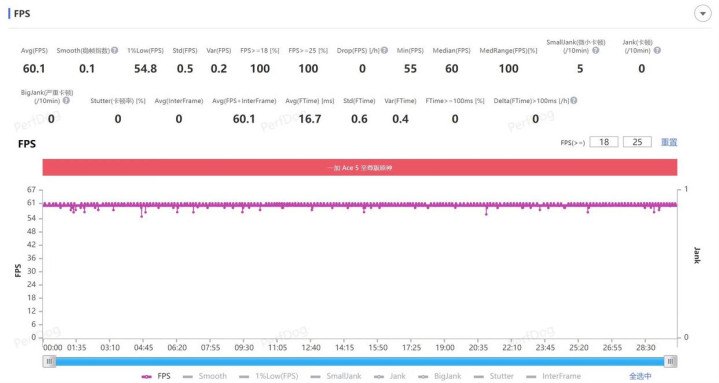Toggle InterFrame legend entry
Viewport: 719px width, 383px height.
[x=553, y=376]
